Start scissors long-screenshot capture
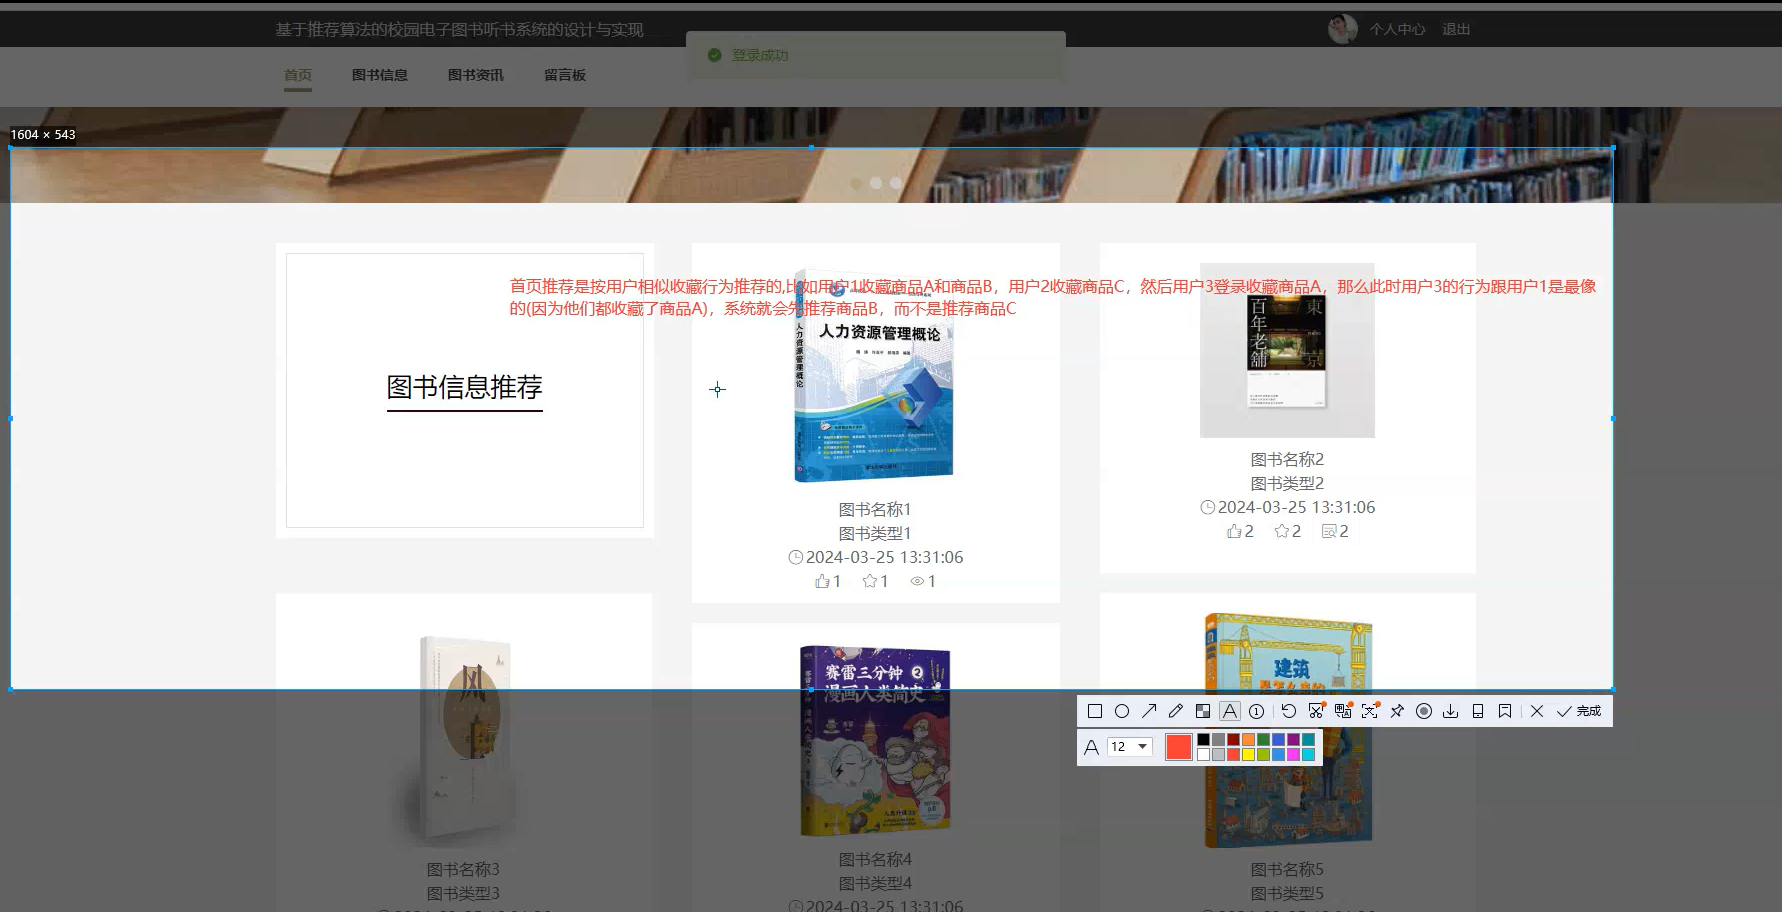This screenshot has height=912, width=1782. coord(1316,711)
